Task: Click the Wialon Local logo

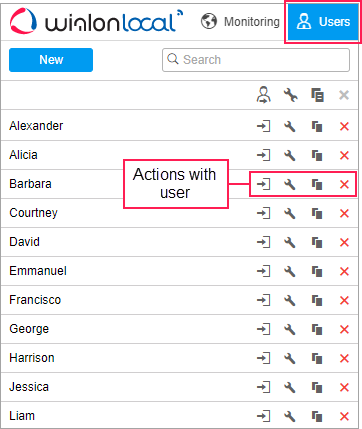Action: coord(96,21)
